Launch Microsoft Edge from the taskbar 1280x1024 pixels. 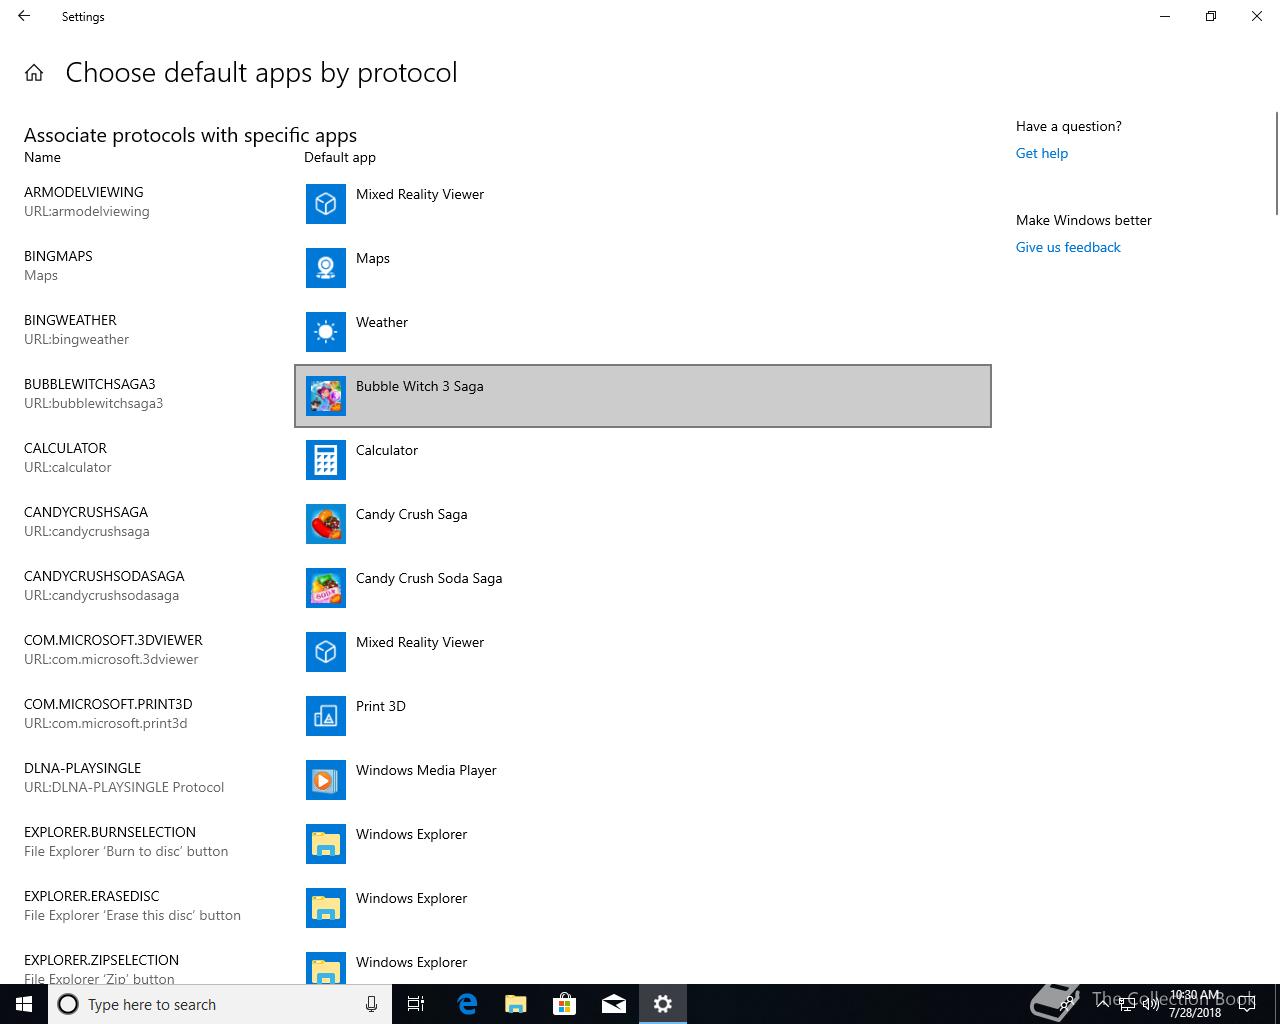coord(467,1004)
